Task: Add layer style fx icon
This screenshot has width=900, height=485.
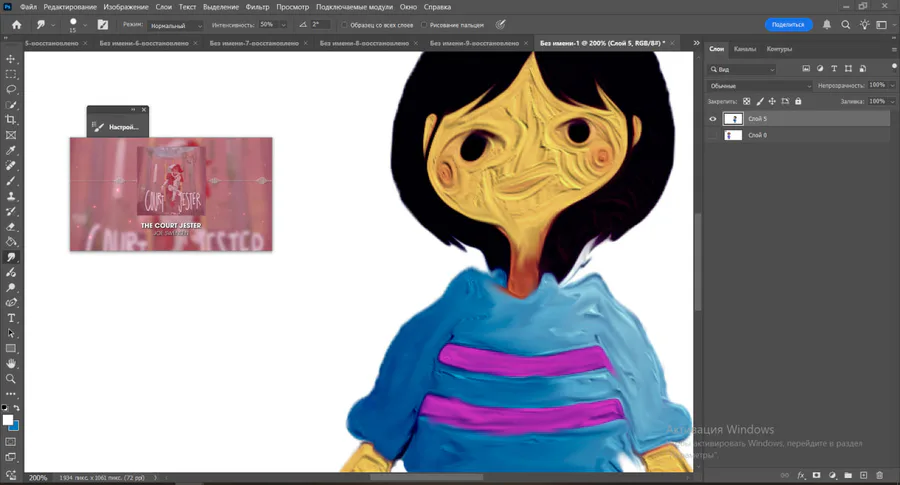Action: 801,475
